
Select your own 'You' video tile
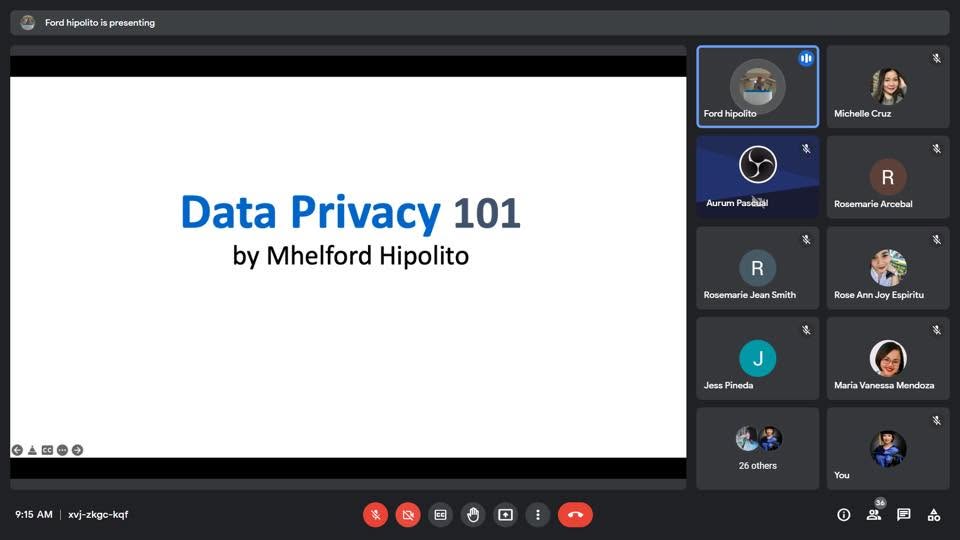tap(888, 449)
